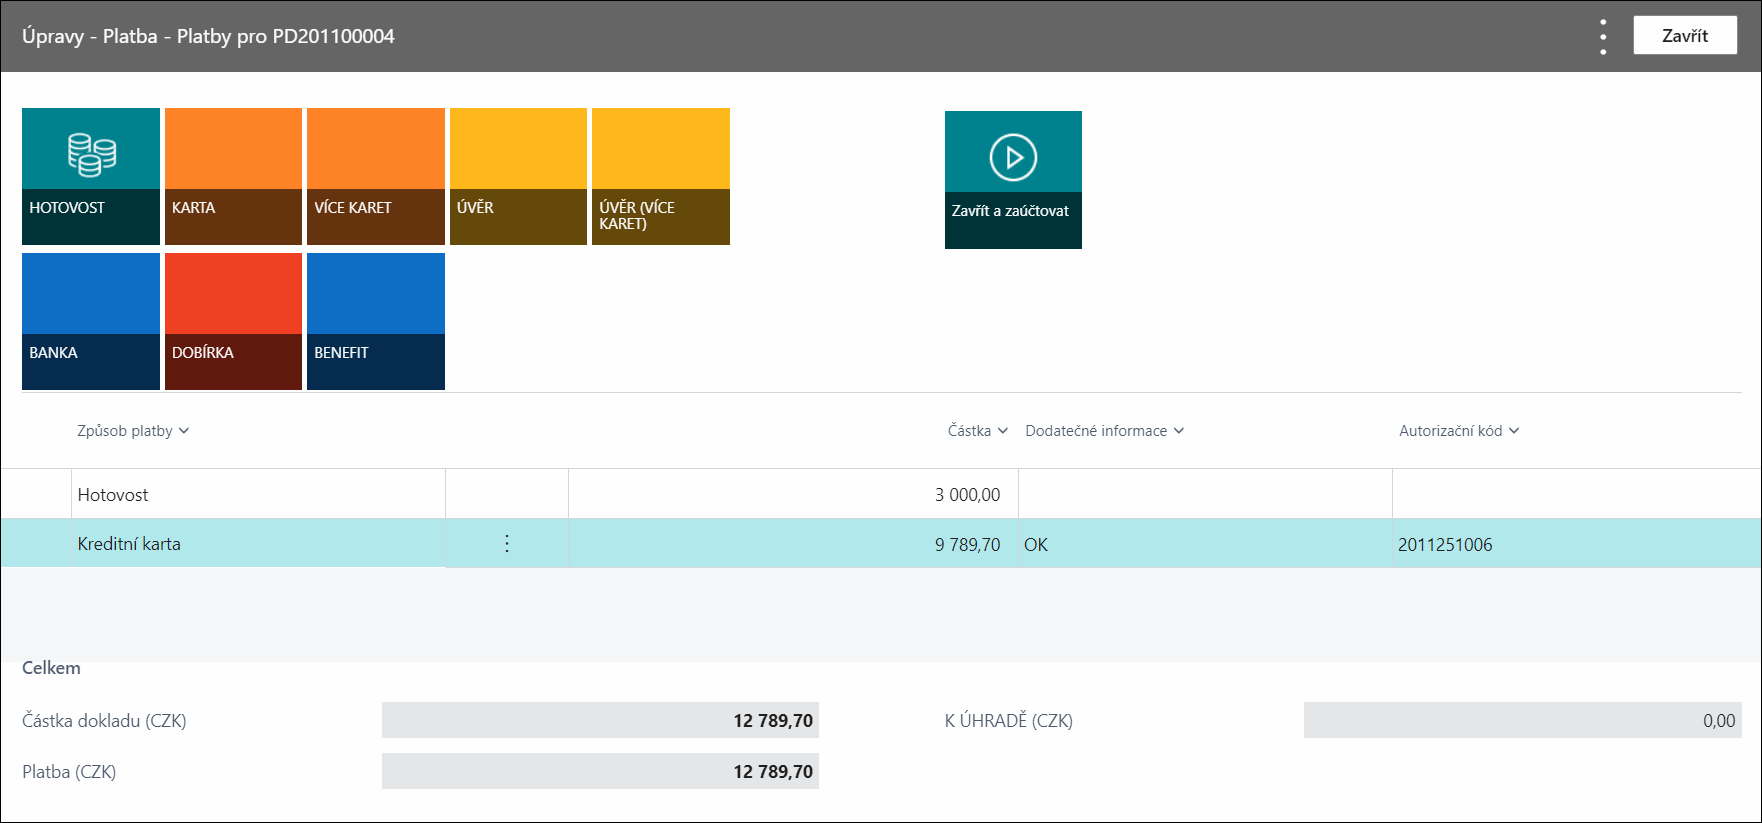Screen dimensions: 1762x823
Task: Select the DOBÍRKA payment tile
Action: [233, 321]
